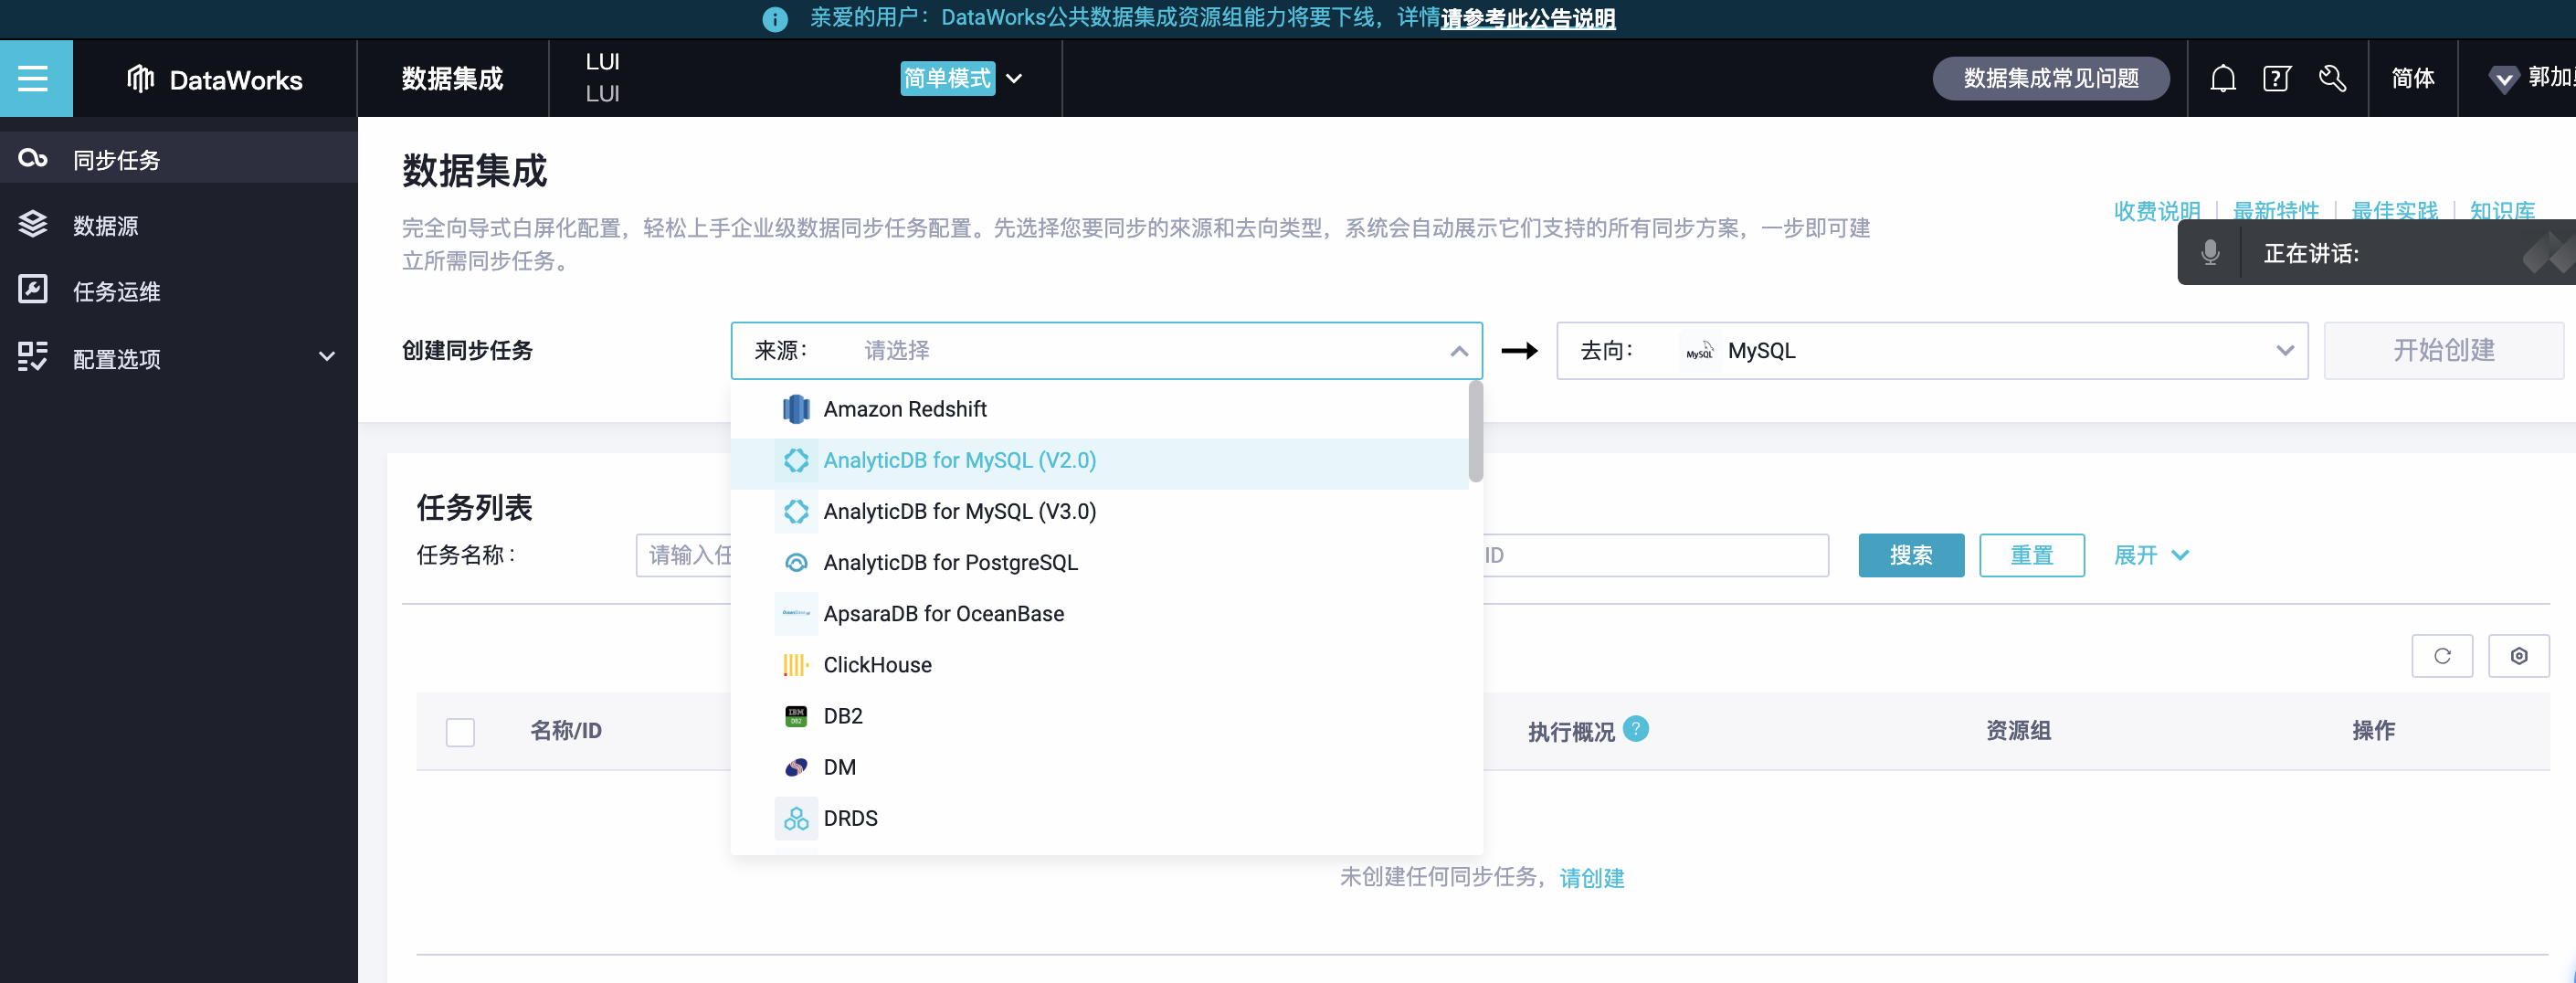Click the DM database icon
2576x983 pixels.
click(796, 766)
